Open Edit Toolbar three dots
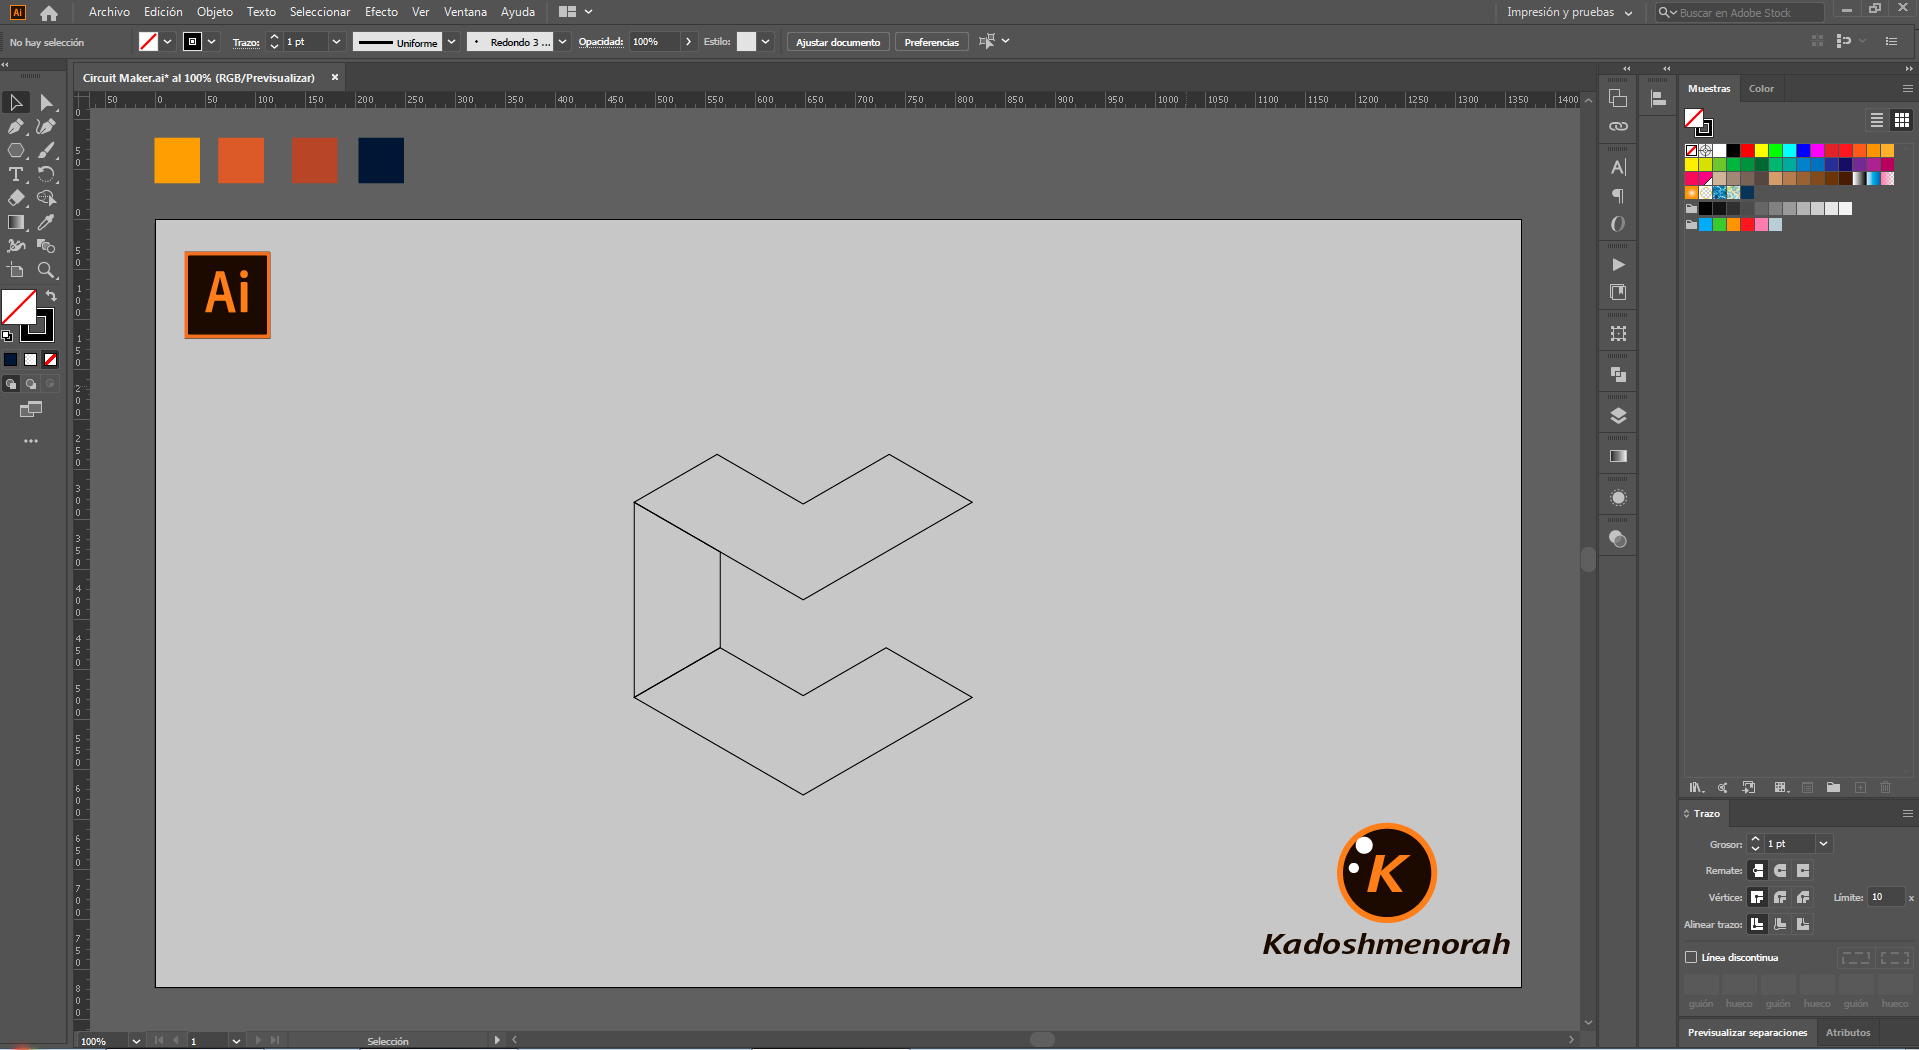Image resolution: width=1919 pixels, height=1050 pixels. pos(31,441)
